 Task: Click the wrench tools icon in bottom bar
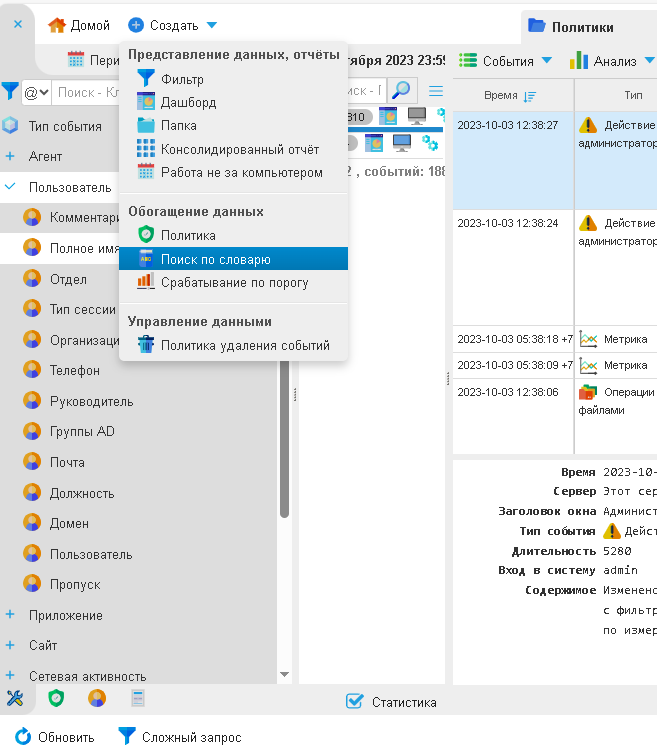[x=14, y=698]
